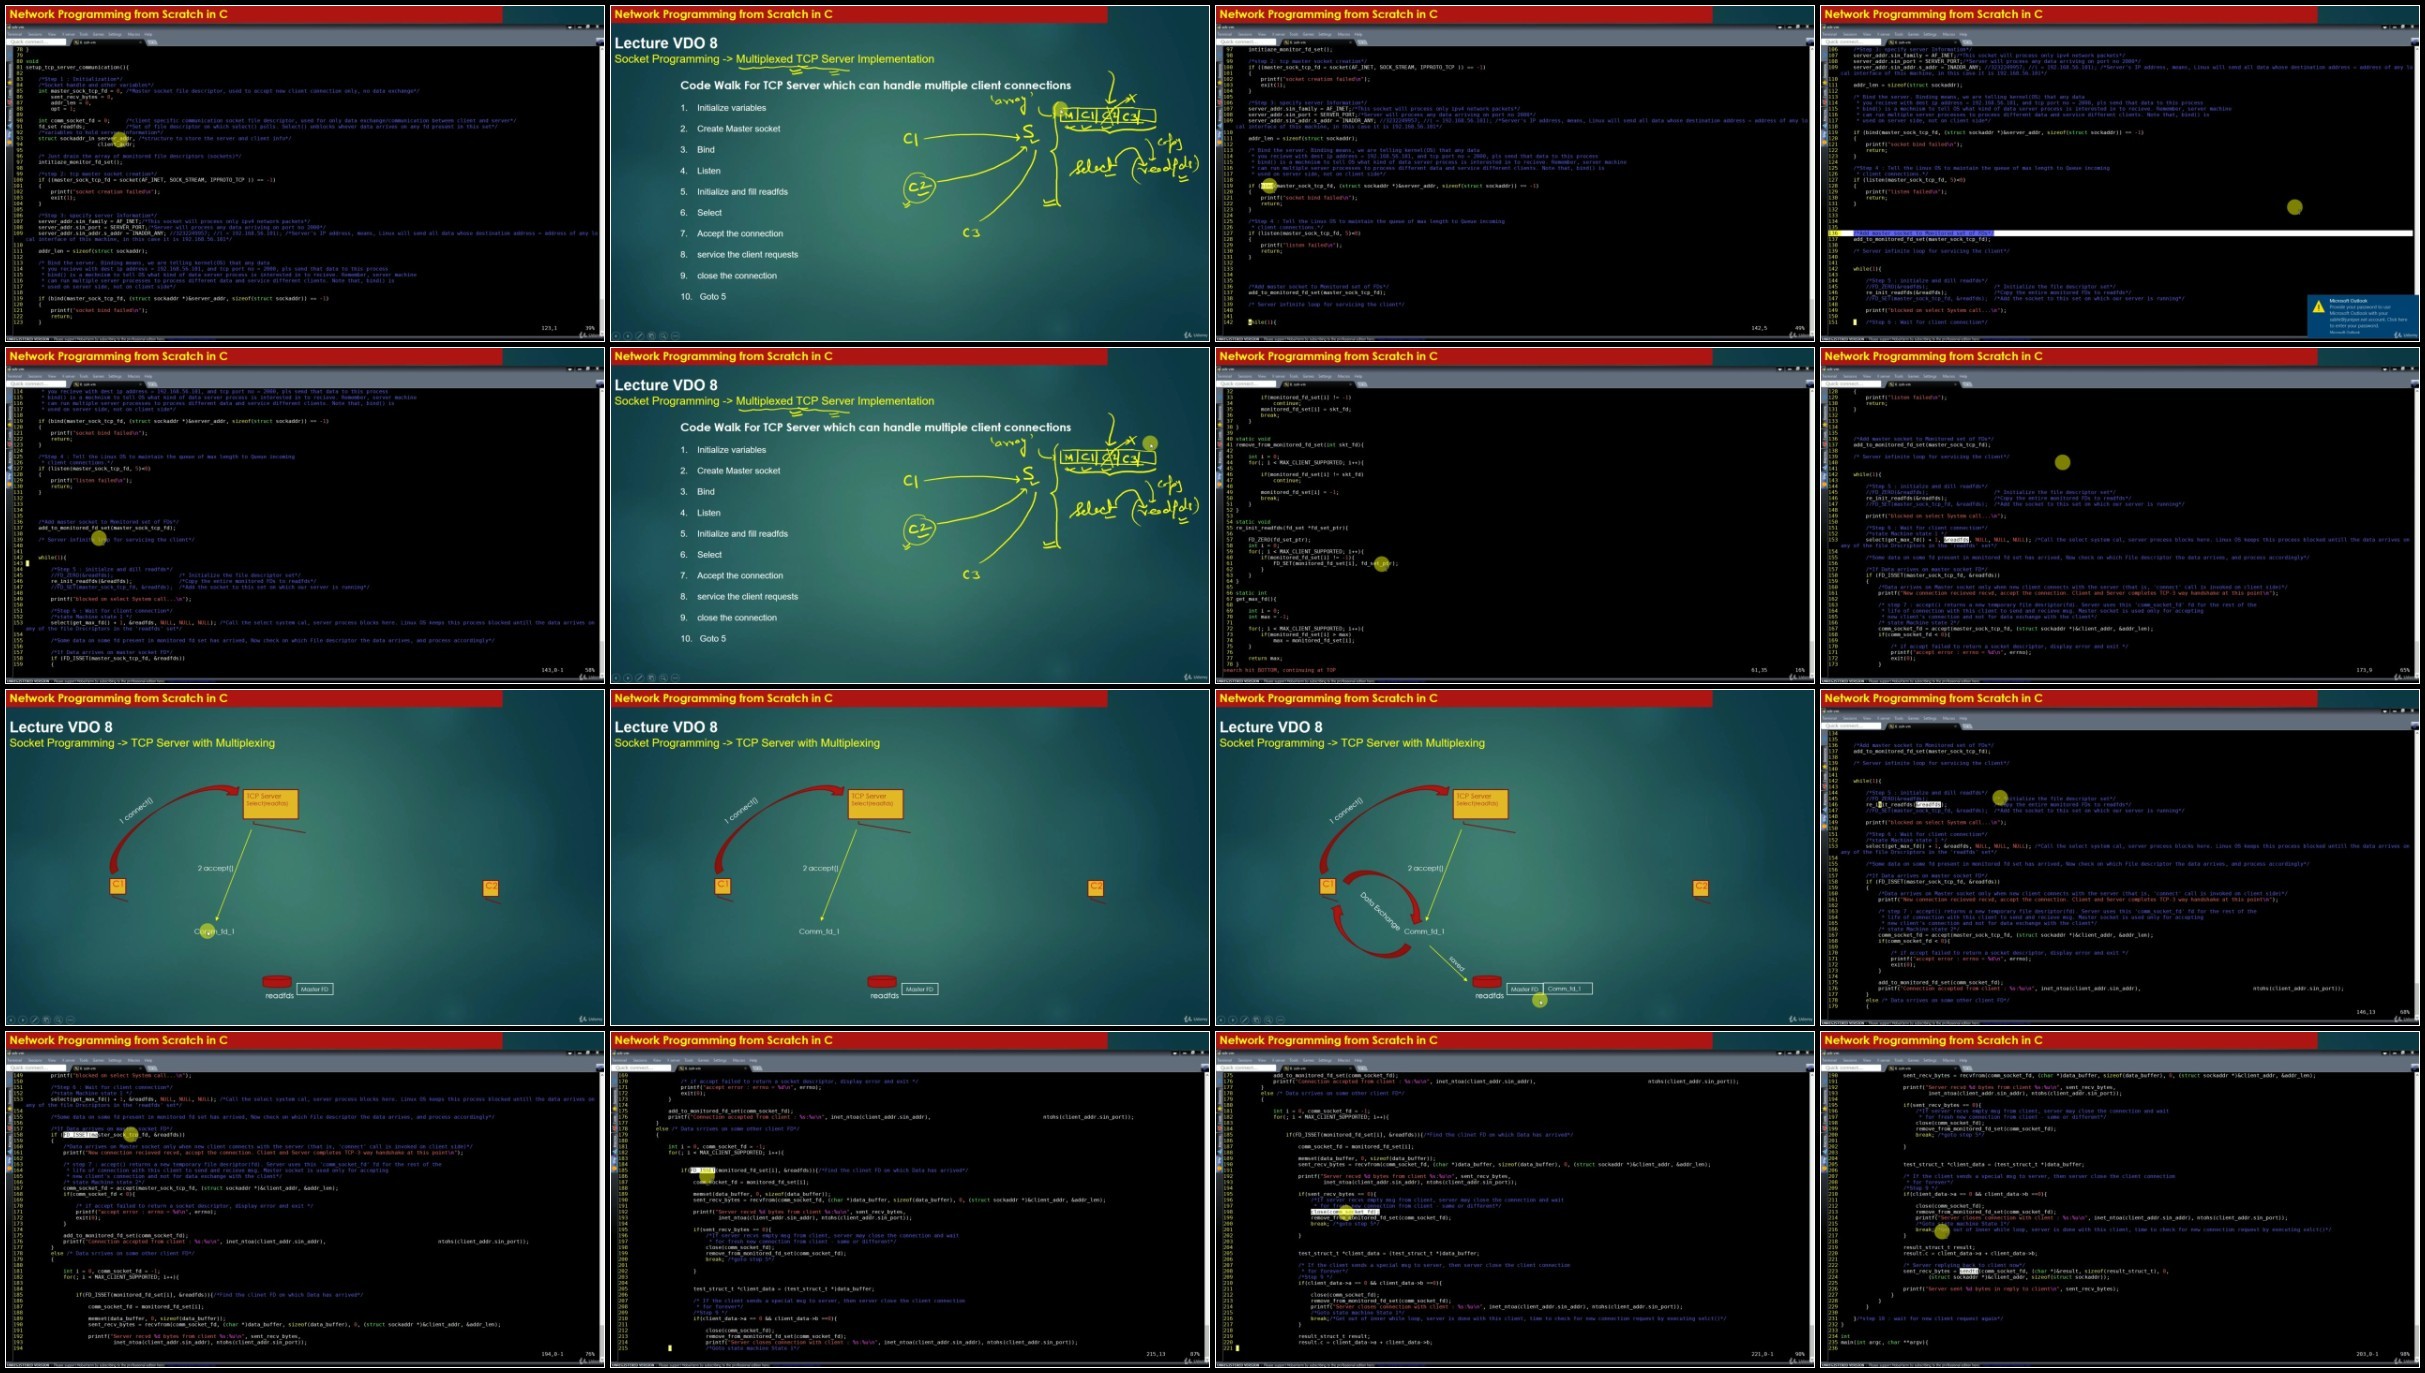
Task: Open the frame showing remove_from_monitored_fd_set function
Action: (1514, 515)
